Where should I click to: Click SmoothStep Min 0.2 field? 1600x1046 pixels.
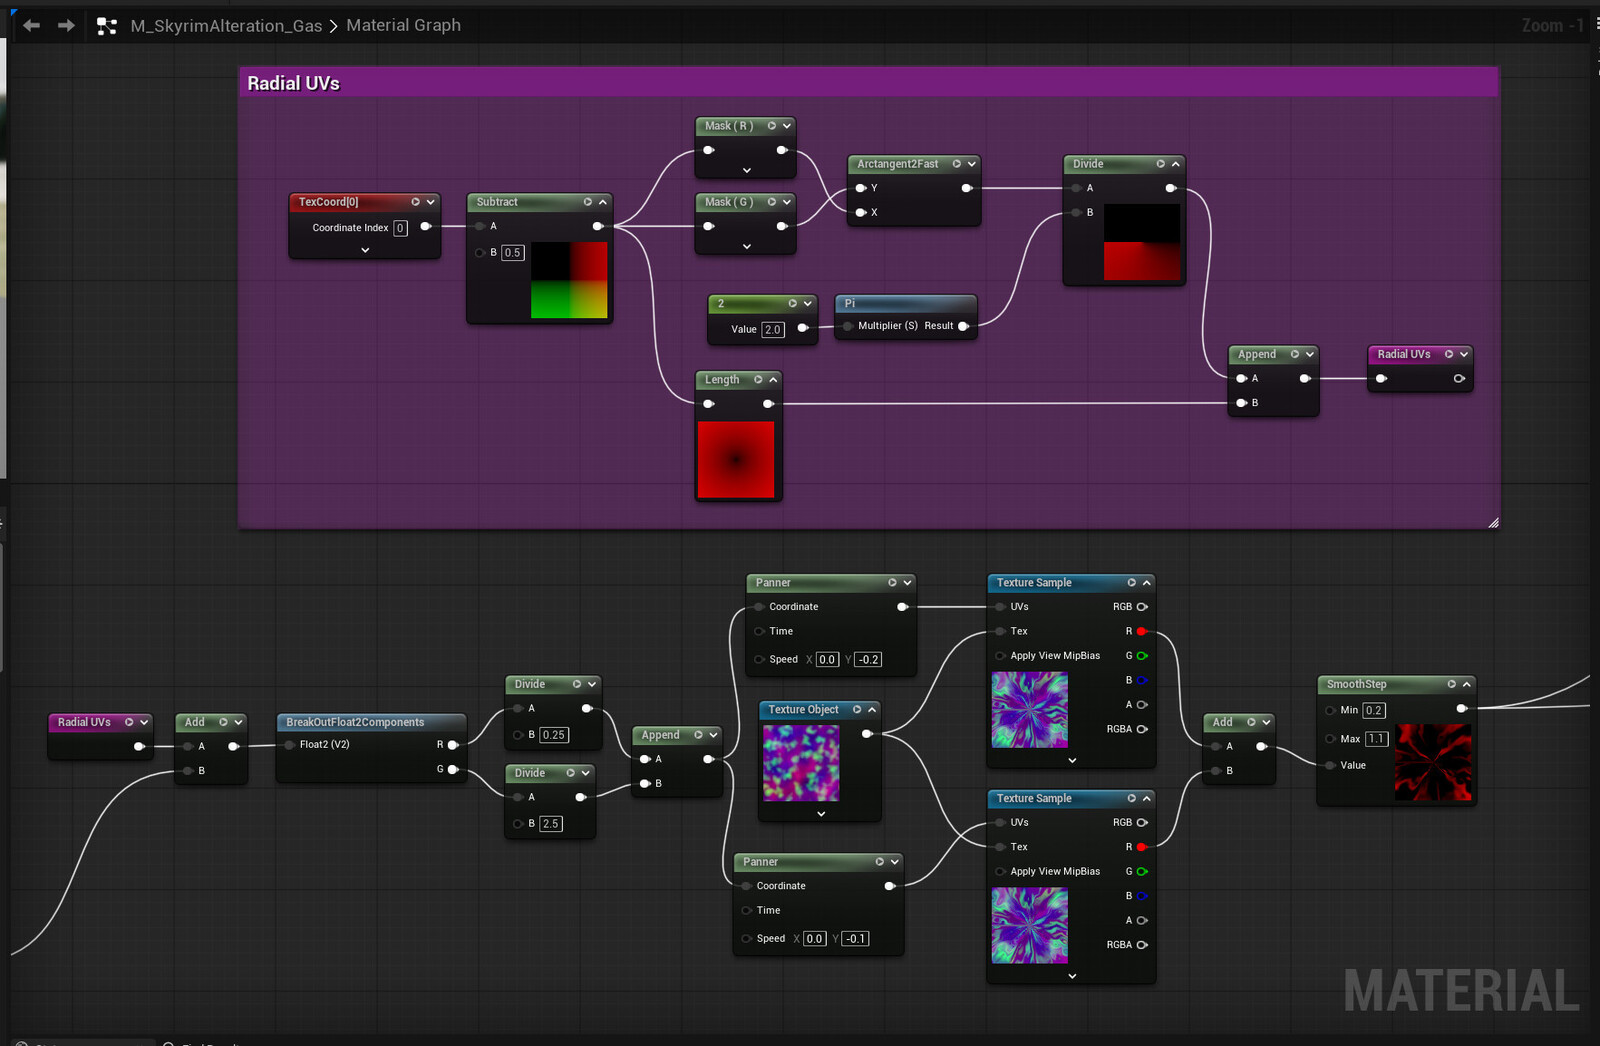pyautogui.click(x=1374, y=711)
